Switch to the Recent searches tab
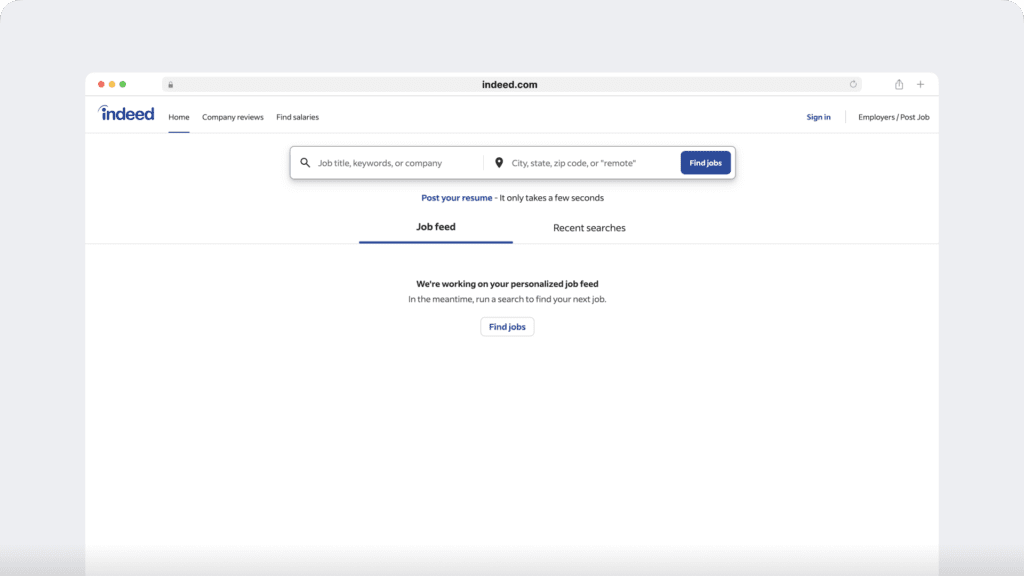1024x576 pixels. pos(589,228)
